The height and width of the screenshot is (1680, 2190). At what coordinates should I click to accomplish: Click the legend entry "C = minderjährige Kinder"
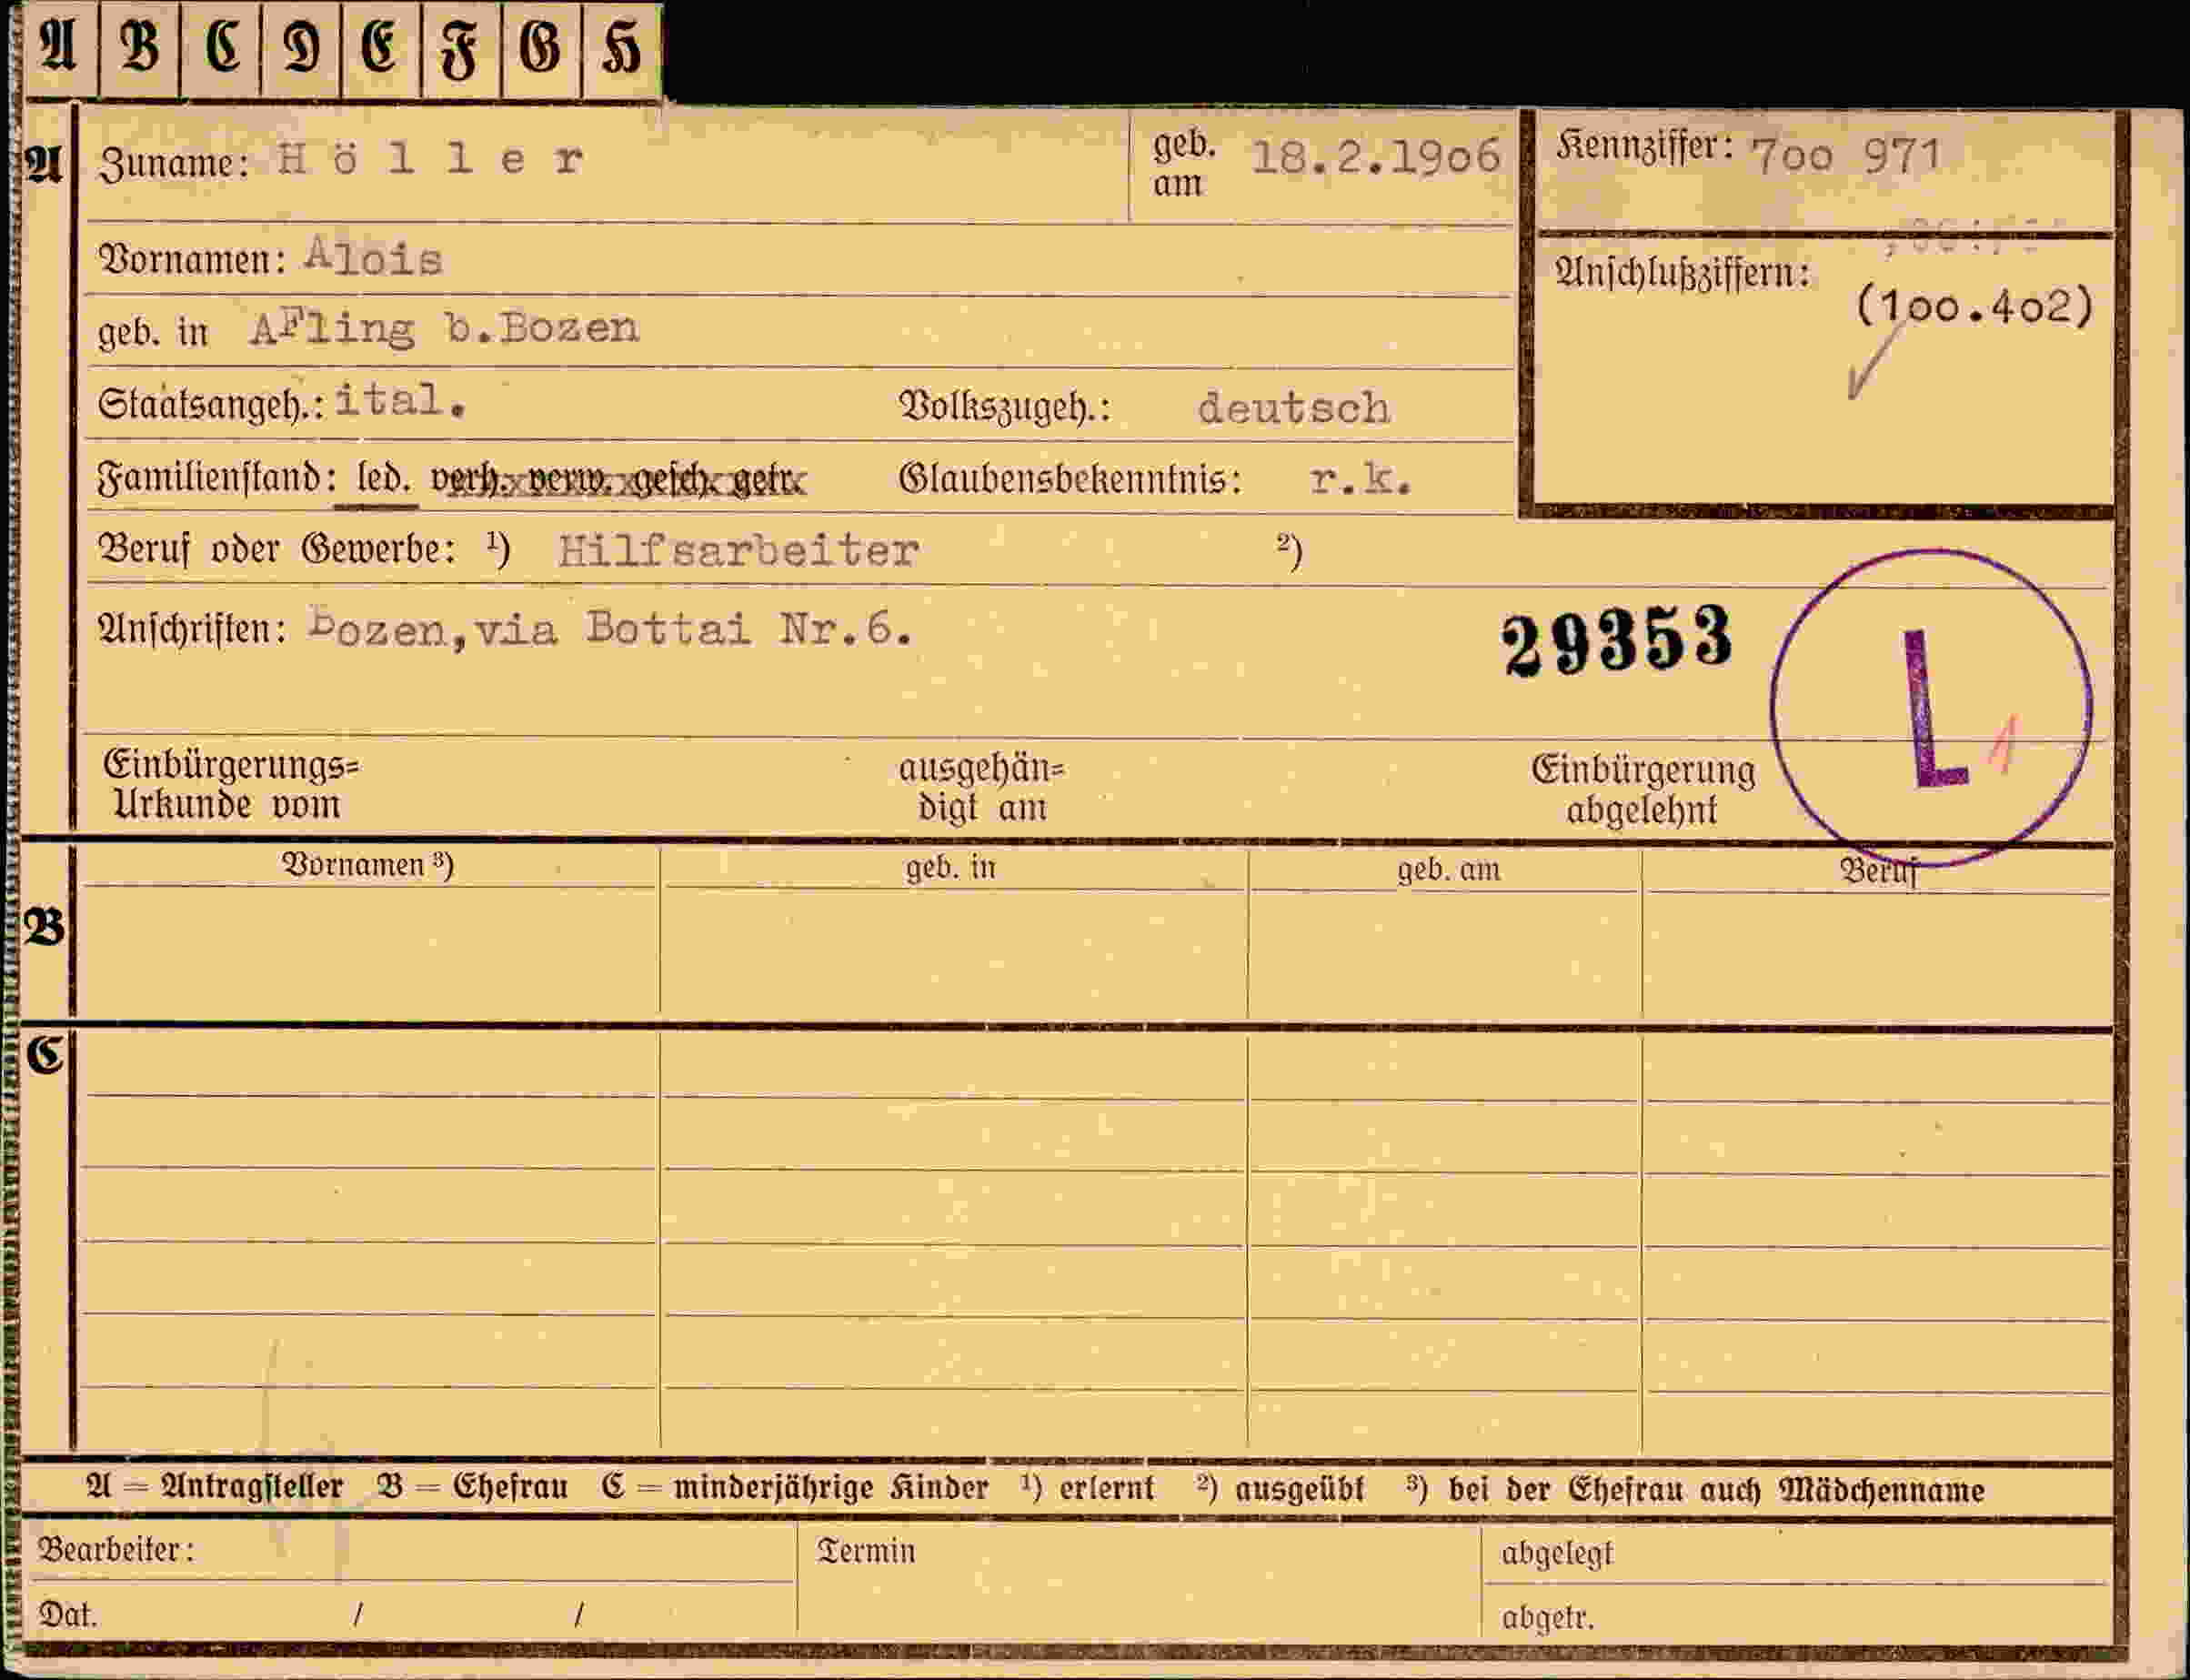point(795,1488)
